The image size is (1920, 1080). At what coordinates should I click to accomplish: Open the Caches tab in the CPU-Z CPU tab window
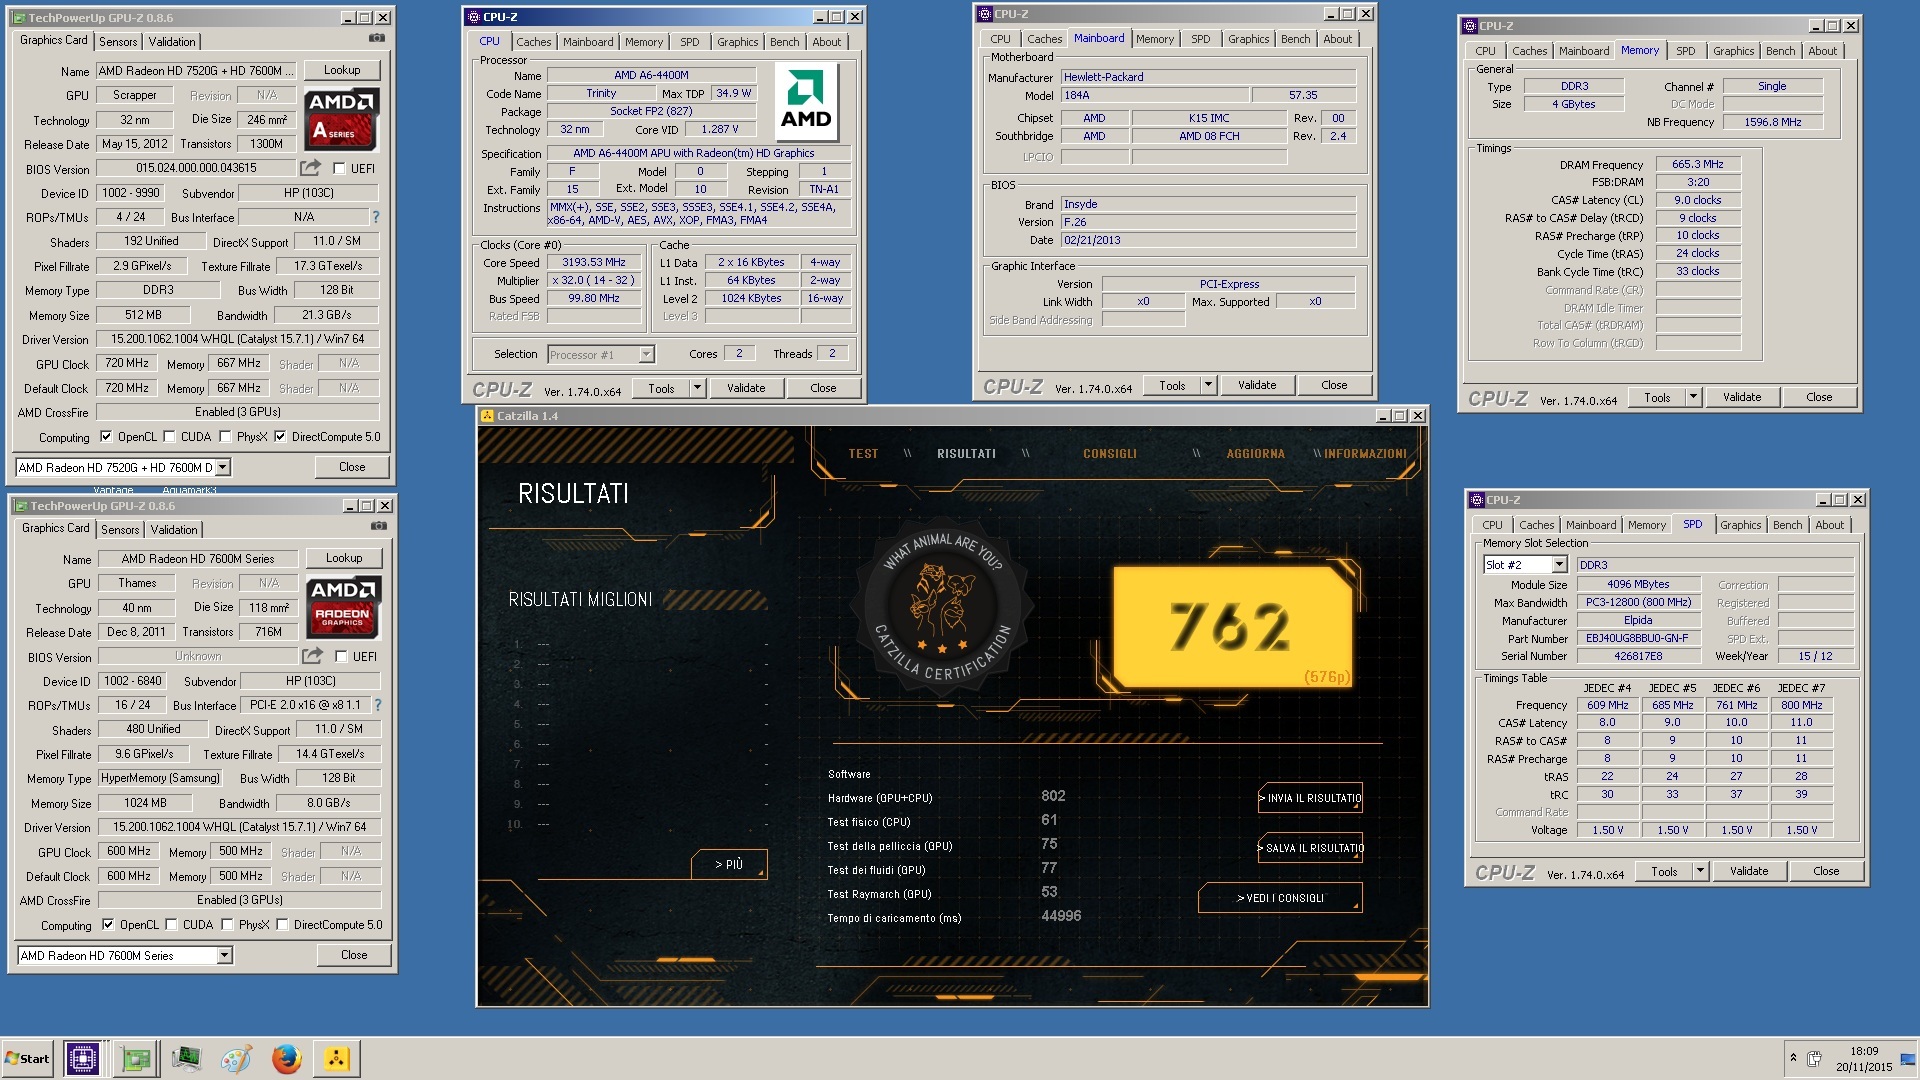[533, 41]
